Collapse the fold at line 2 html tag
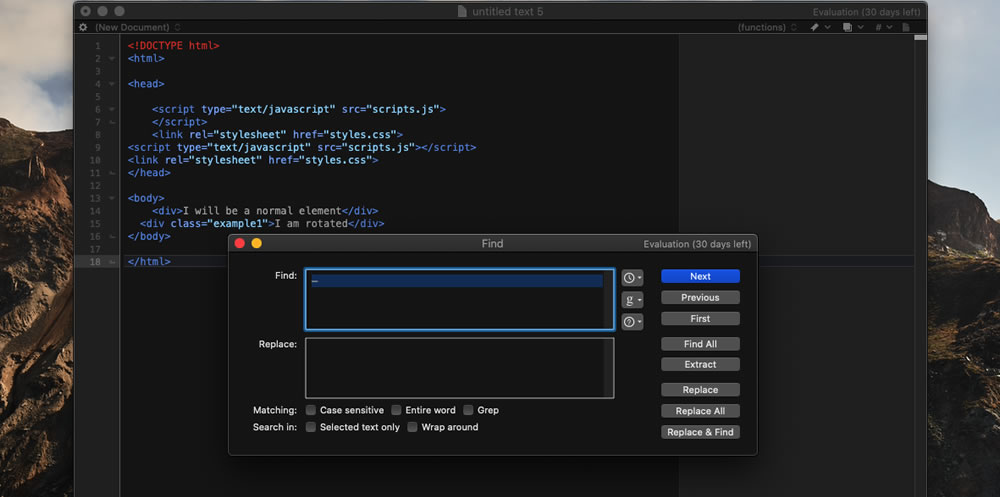 (112, 59)
